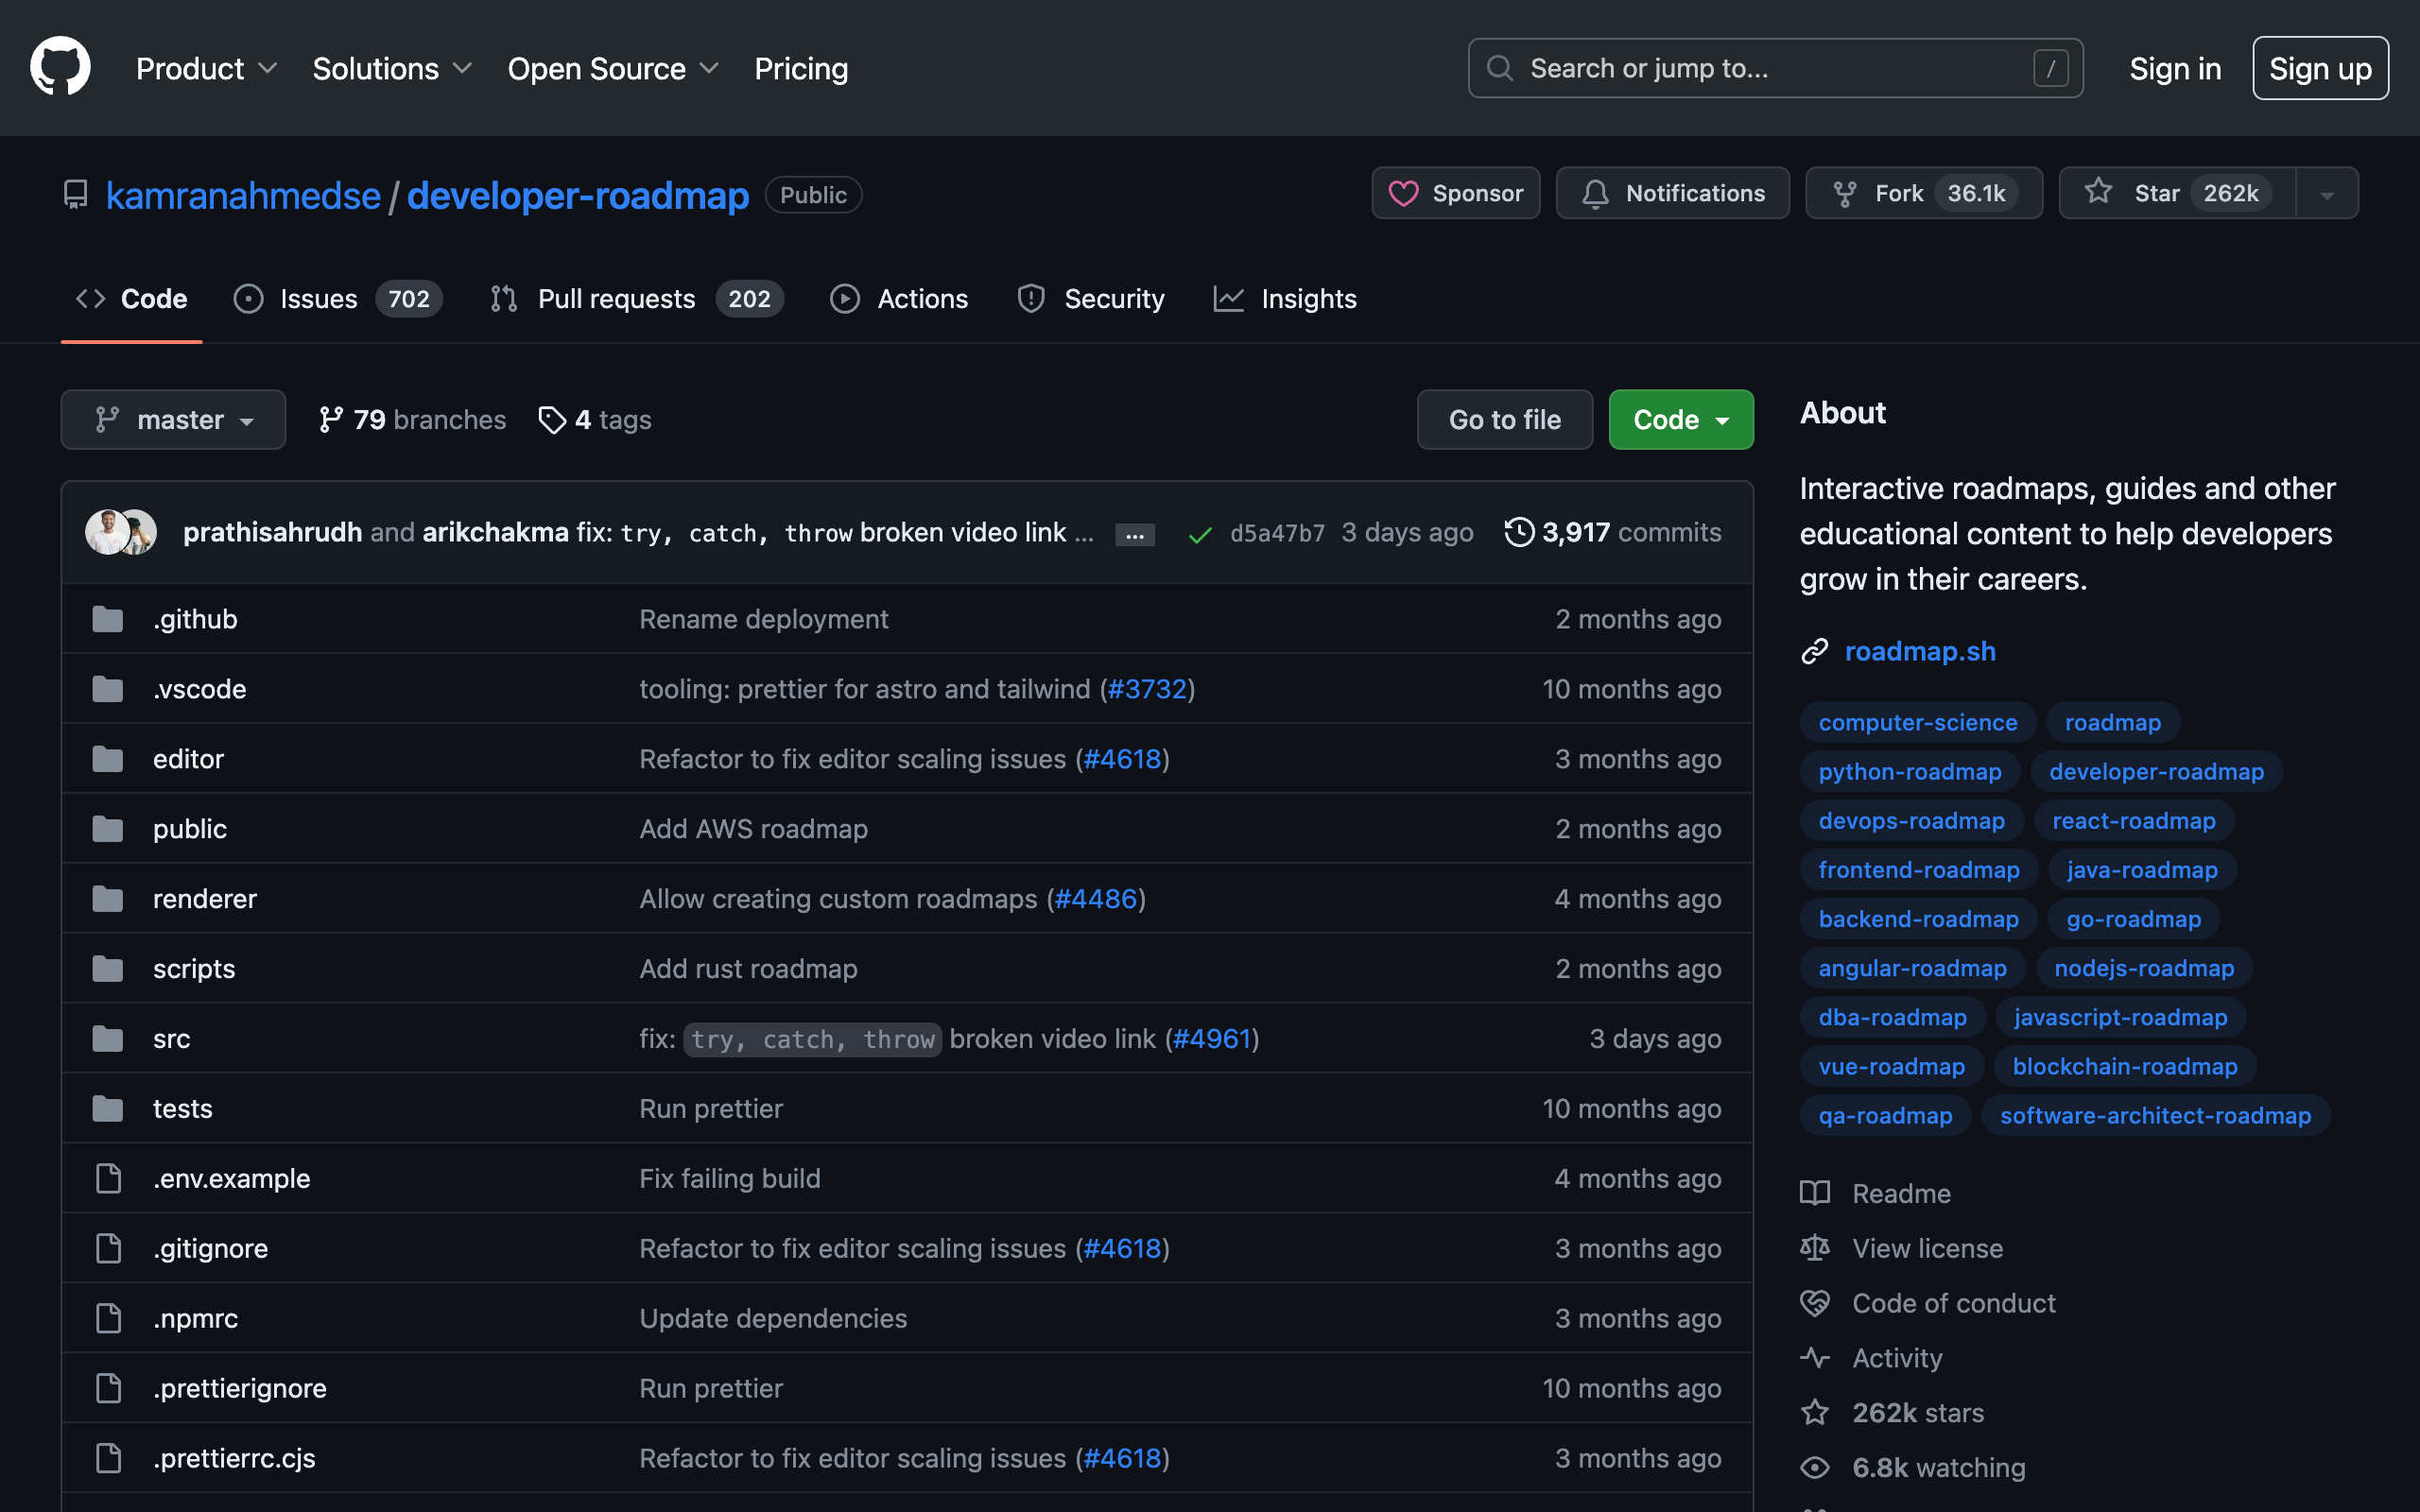This screenshot has width=2420, height=1512.
Task: View the 6.8k watching eye link
Action: coord(1912,1468)
